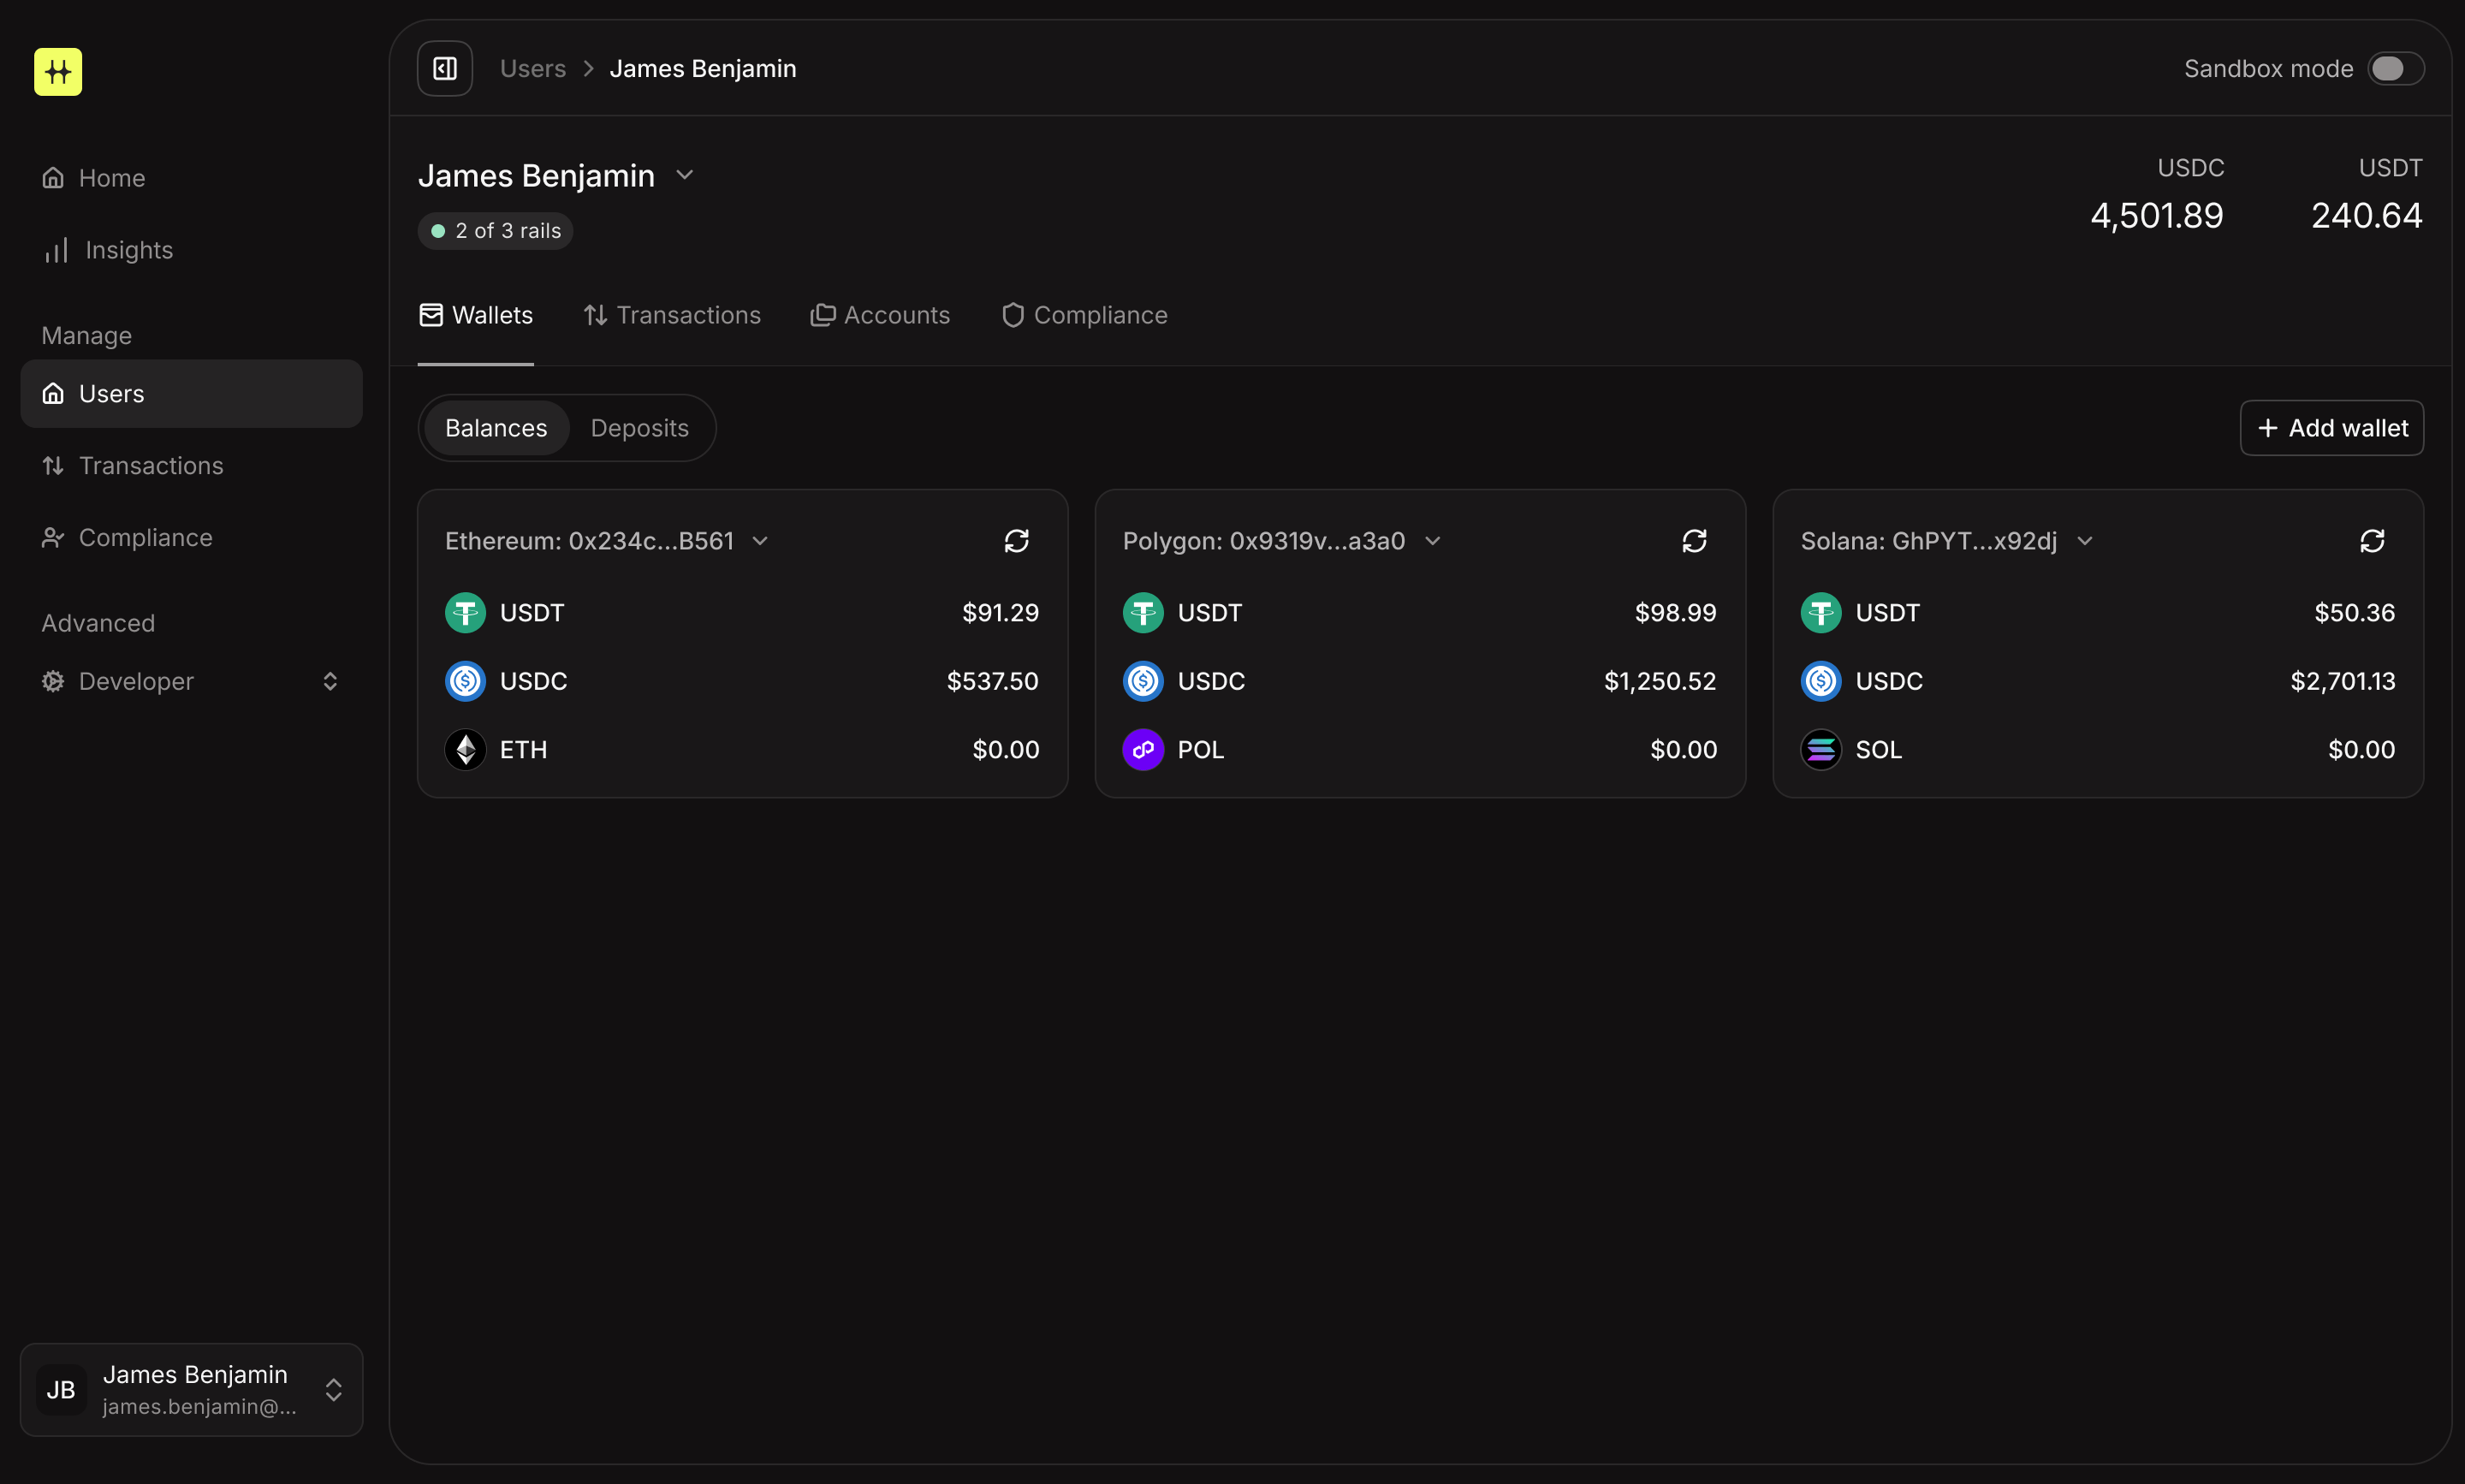This screenshot has width=2465, height=1484.
Task: Switch to the Wallets tab
Action: click(476, 315)
